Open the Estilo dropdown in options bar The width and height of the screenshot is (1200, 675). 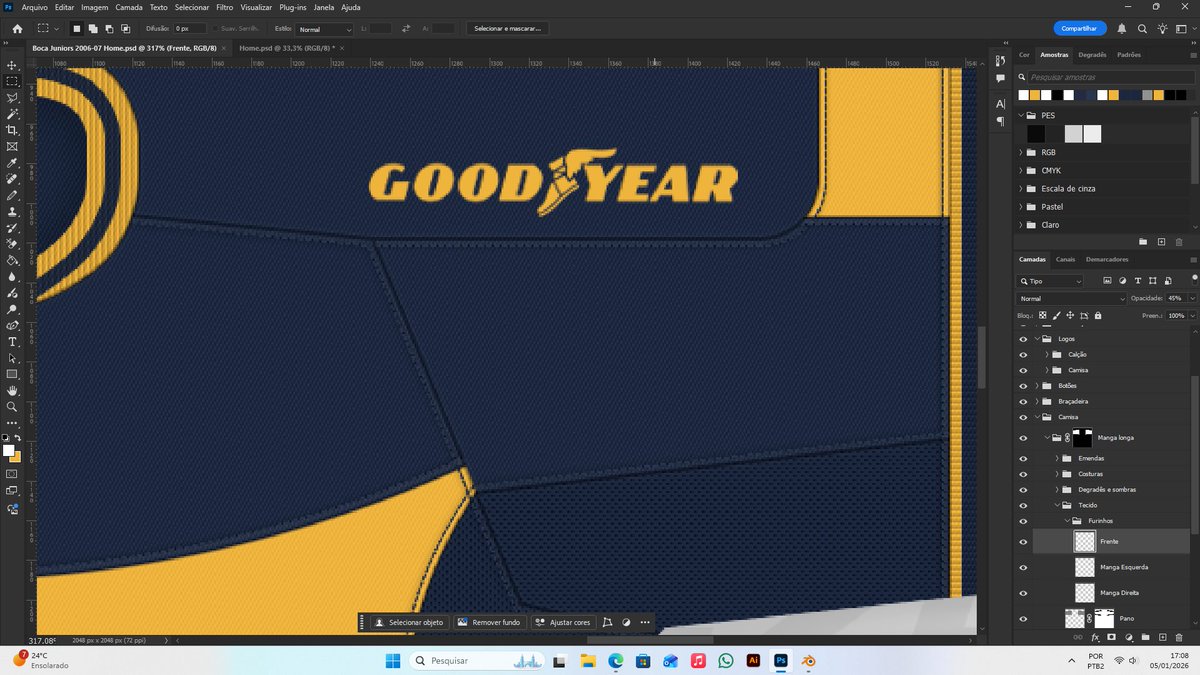pos(324,30)
